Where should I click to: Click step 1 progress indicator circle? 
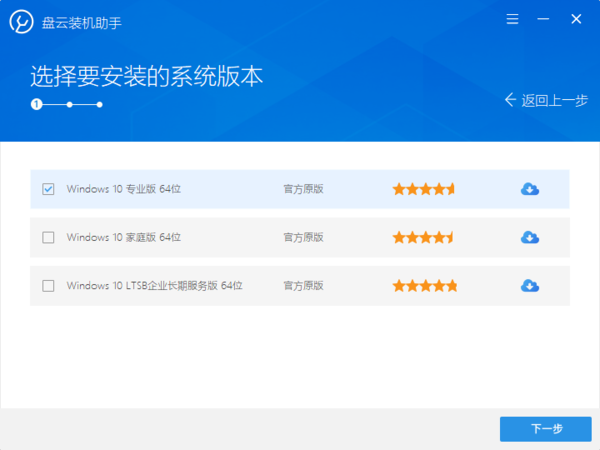tap(36, 104)
